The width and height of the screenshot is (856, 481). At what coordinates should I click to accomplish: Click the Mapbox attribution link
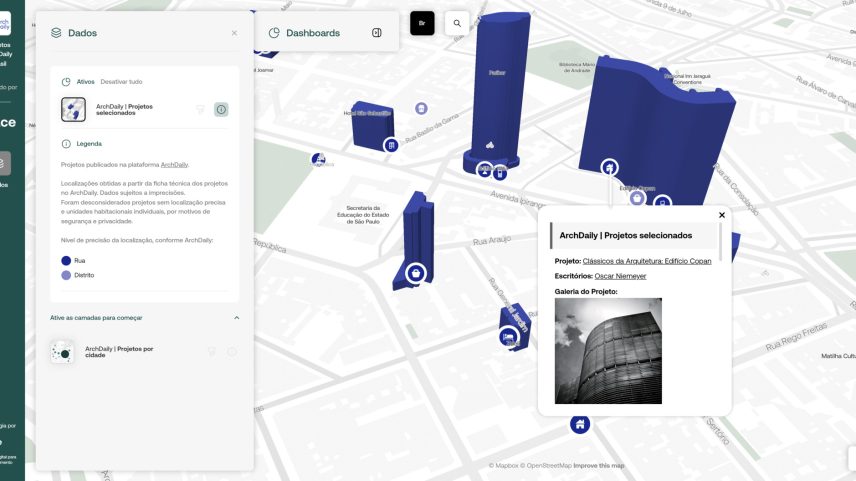[x=503, y=466]
